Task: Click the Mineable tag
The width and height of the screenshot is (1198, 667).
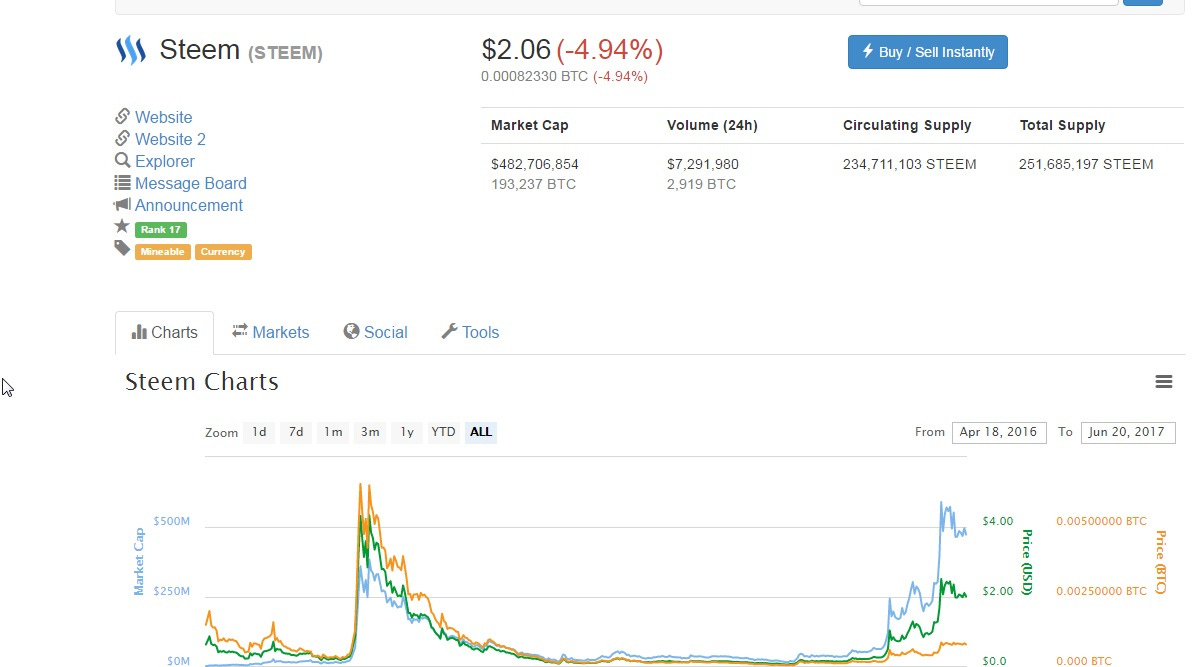Action: (x=163, y=251)
